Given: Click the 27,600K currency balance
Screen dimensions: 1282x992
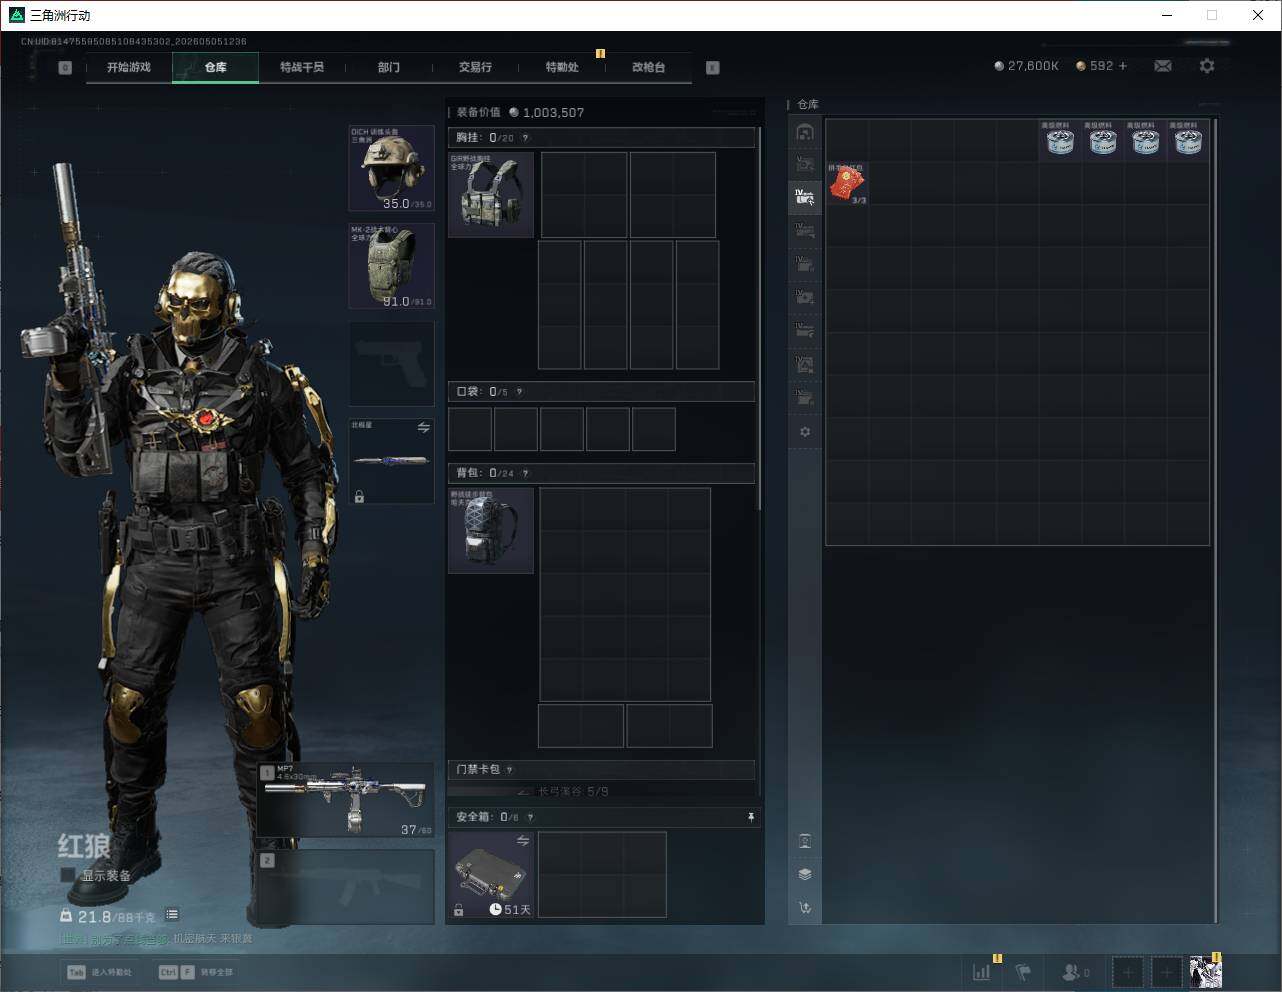Looking at the screenshot, I should click(x=1026, y=66).
